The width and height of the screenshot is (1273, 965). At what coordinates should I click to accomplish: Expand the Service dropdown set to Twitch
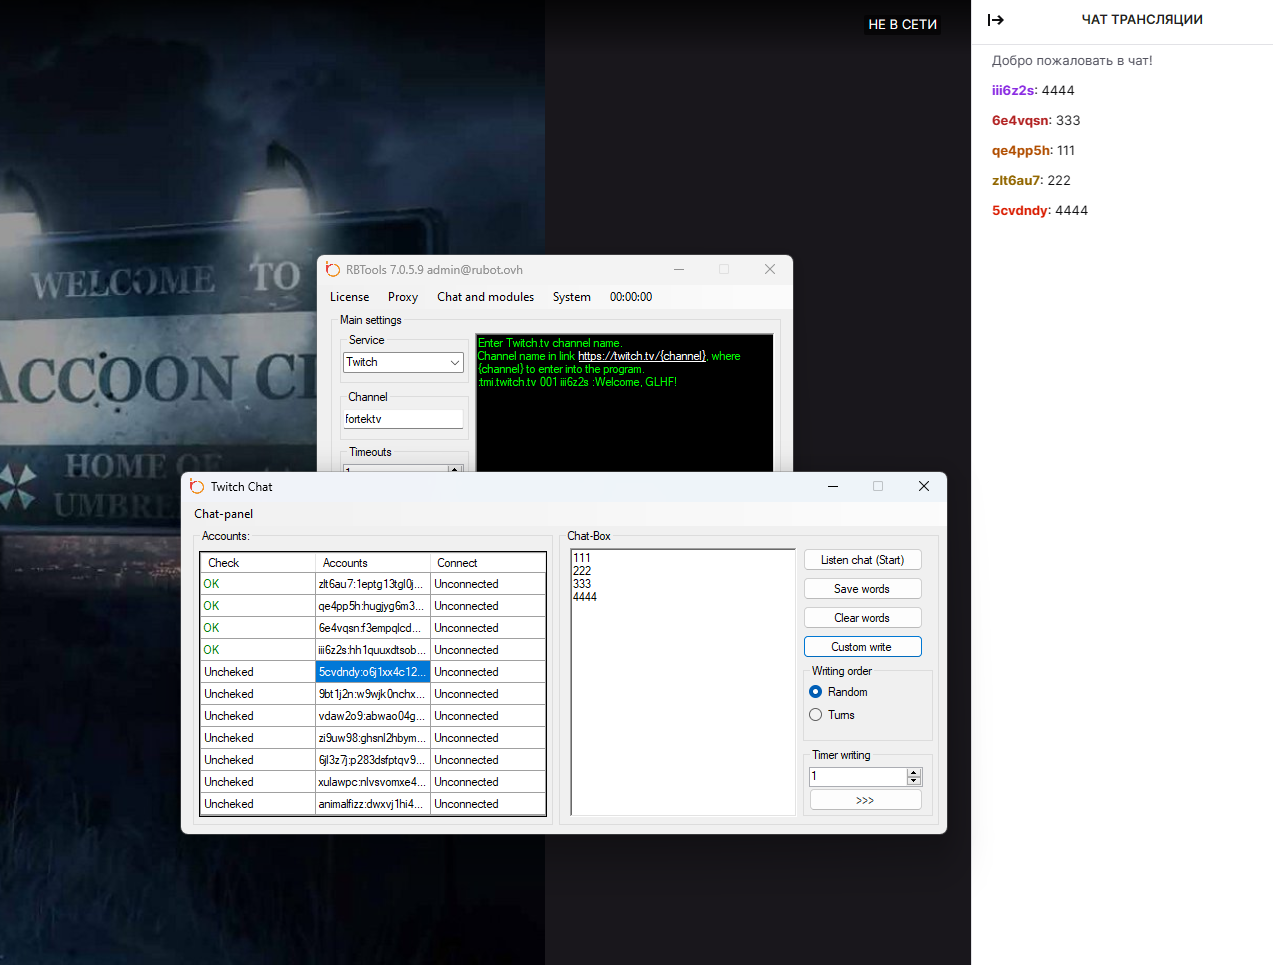(454, 363)
